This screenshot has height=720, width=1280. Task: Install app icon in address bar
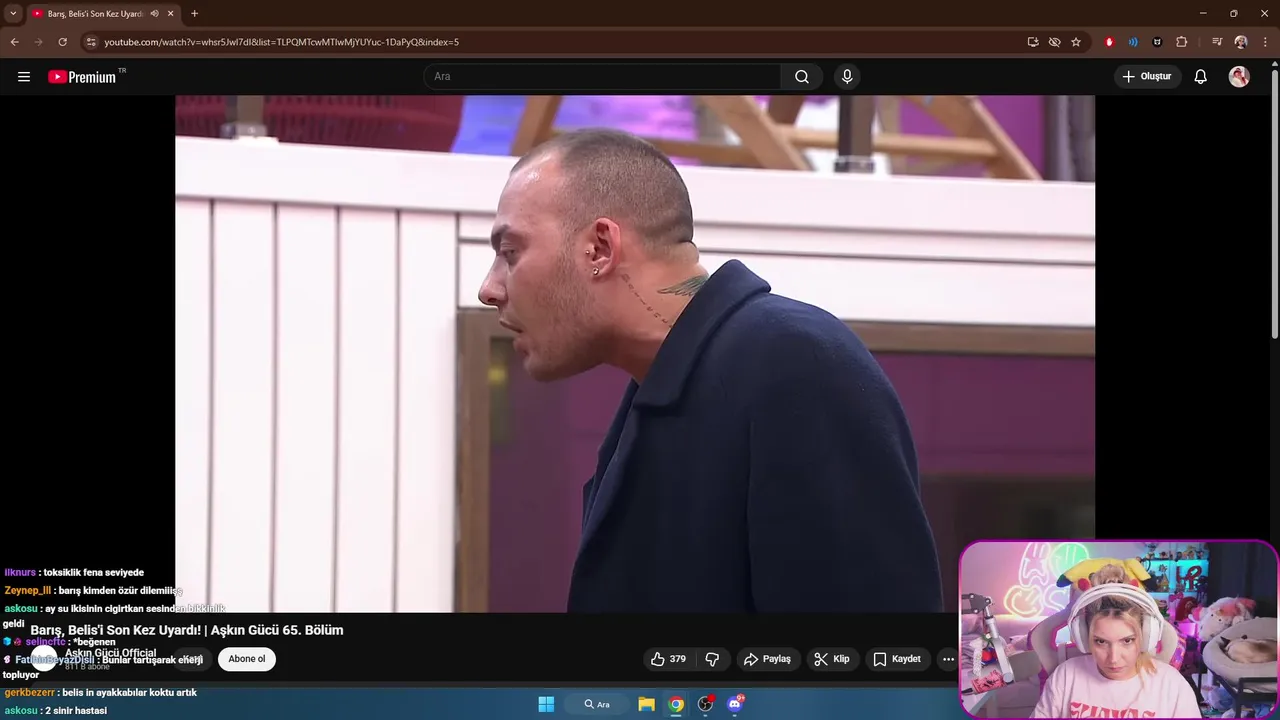point(1033,42)
